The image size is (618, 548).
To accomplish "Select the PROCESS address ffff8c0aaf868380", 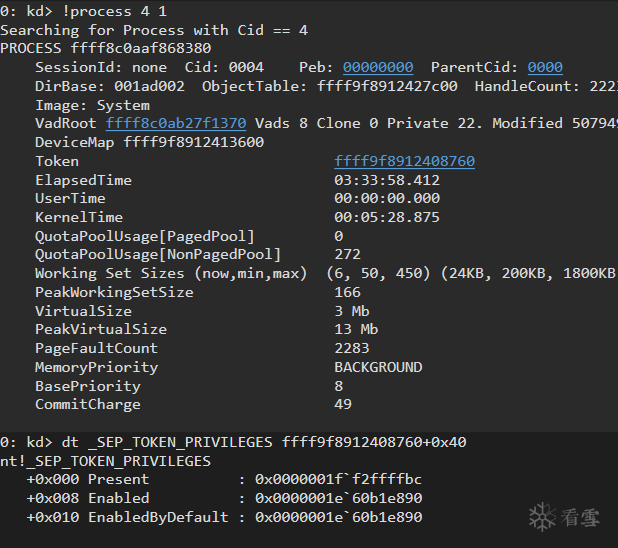I will click(141, 48).
